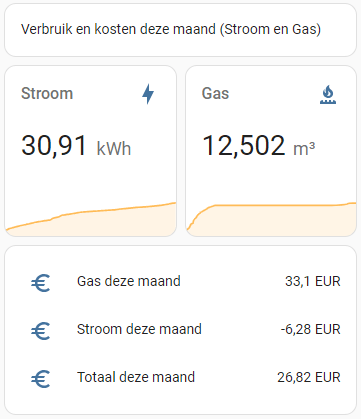Click the euro icon beside Gas deze maand
Viewport: 361px width, 419px height.
point(41,283)
